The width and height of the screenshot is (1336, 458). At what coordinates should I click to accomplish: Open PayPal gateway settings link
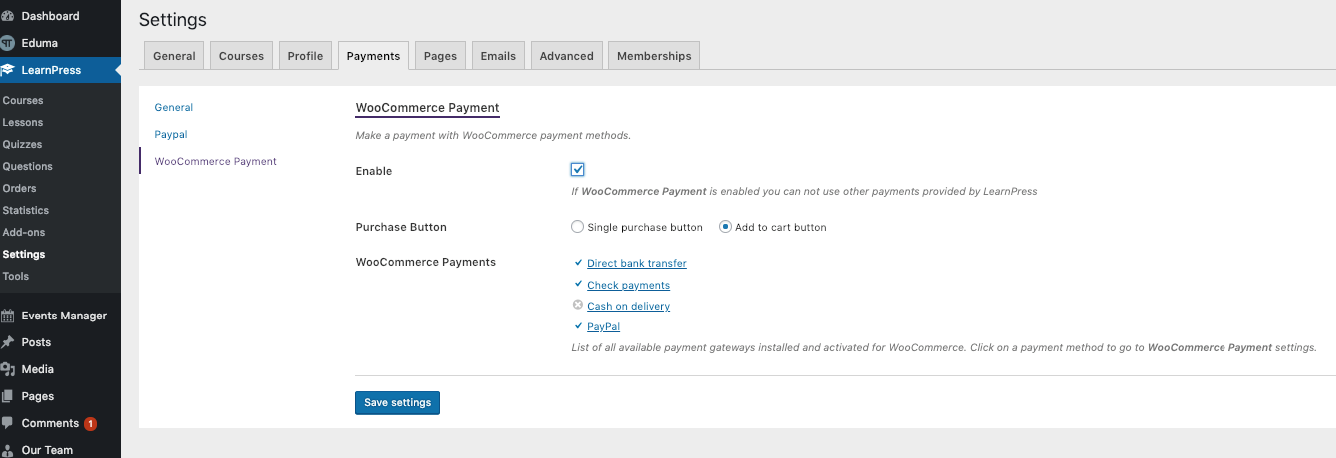click(x=603, y=327)
